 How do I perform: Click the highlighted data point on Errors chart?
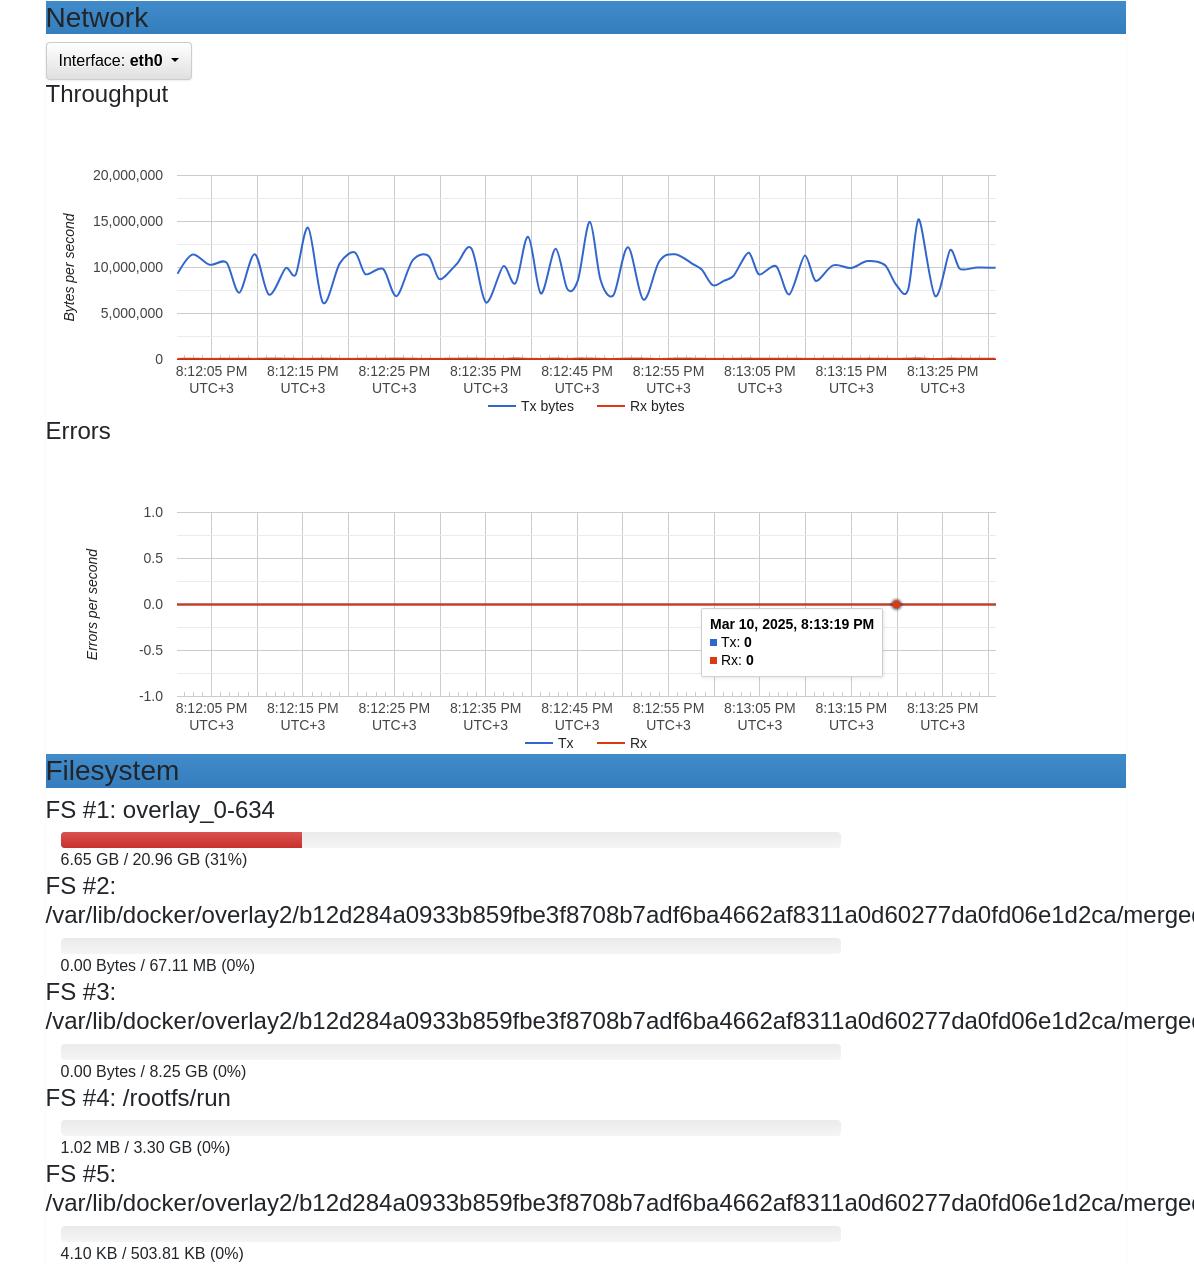click(896, 604)
